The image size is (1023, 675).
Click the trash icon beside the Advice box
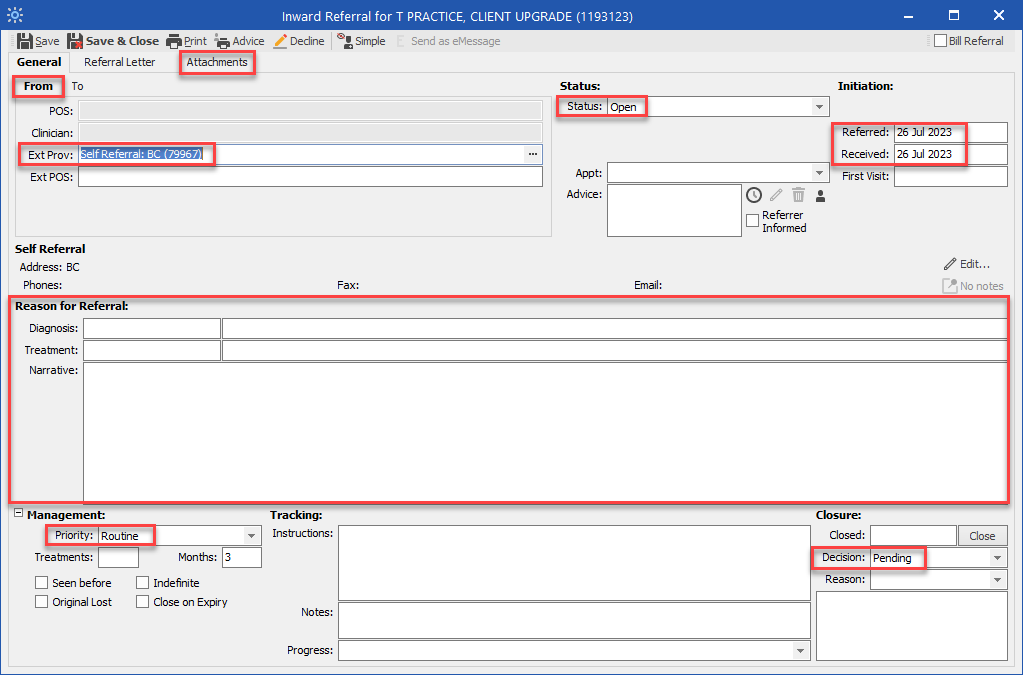tap(798, 195)
